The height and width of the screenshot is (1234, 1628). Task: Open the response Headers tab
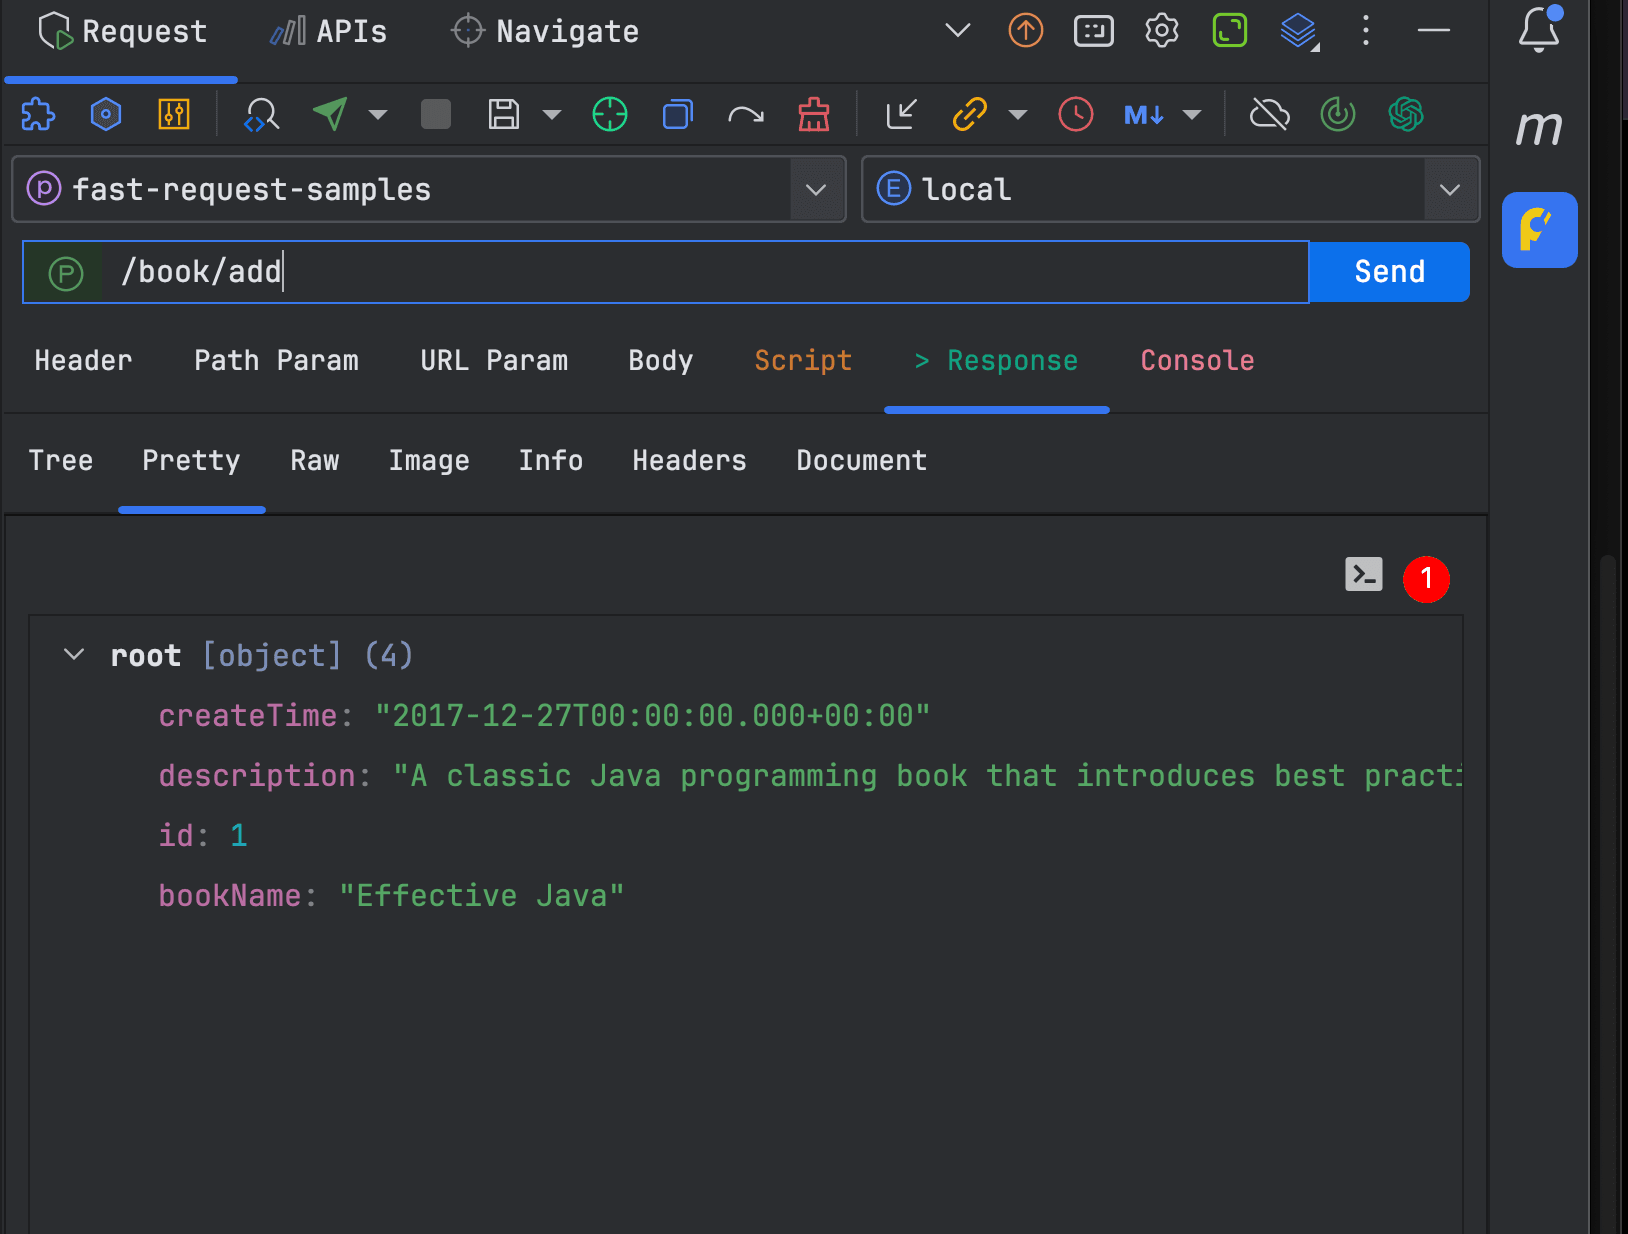pos(689,461)
